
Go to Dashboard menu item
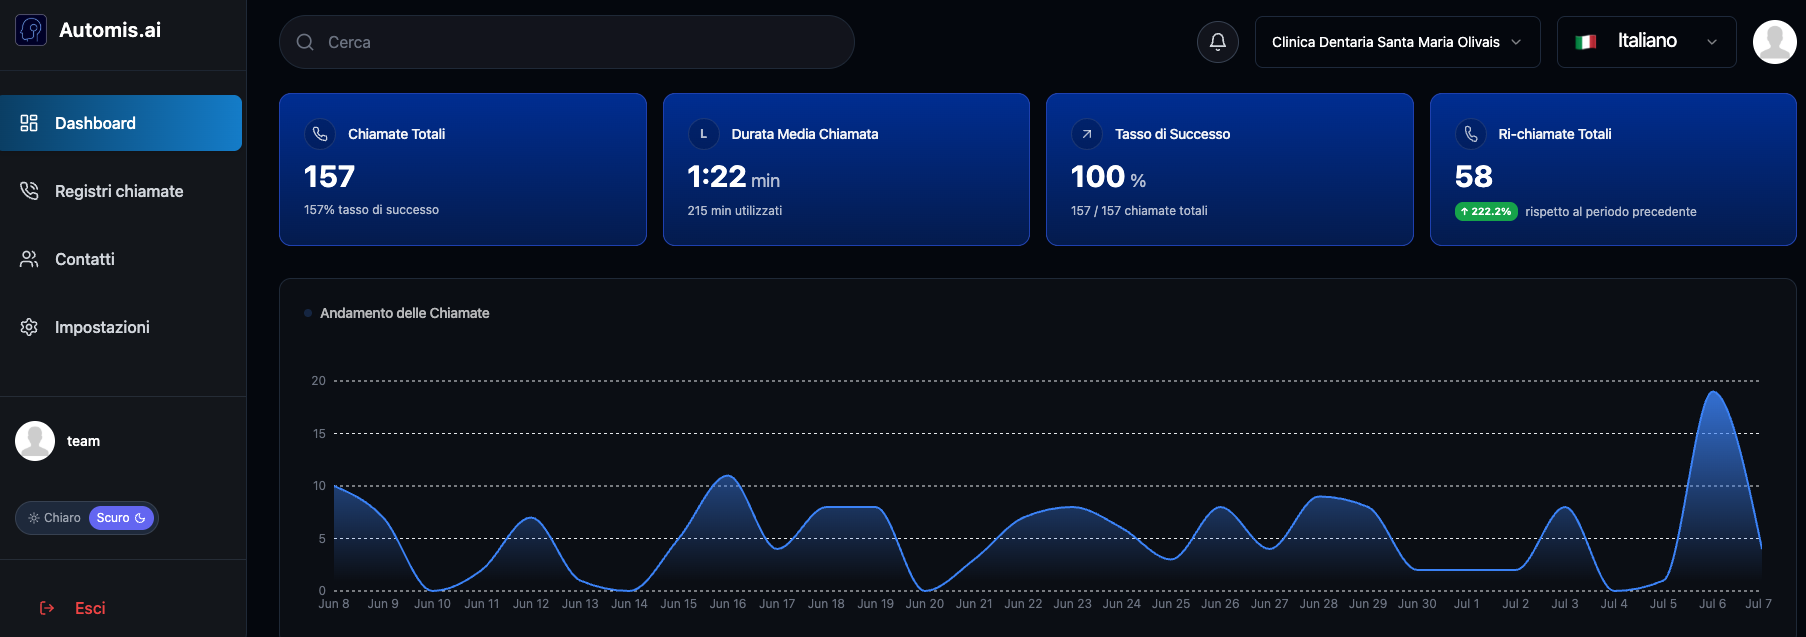click(121, 123)
